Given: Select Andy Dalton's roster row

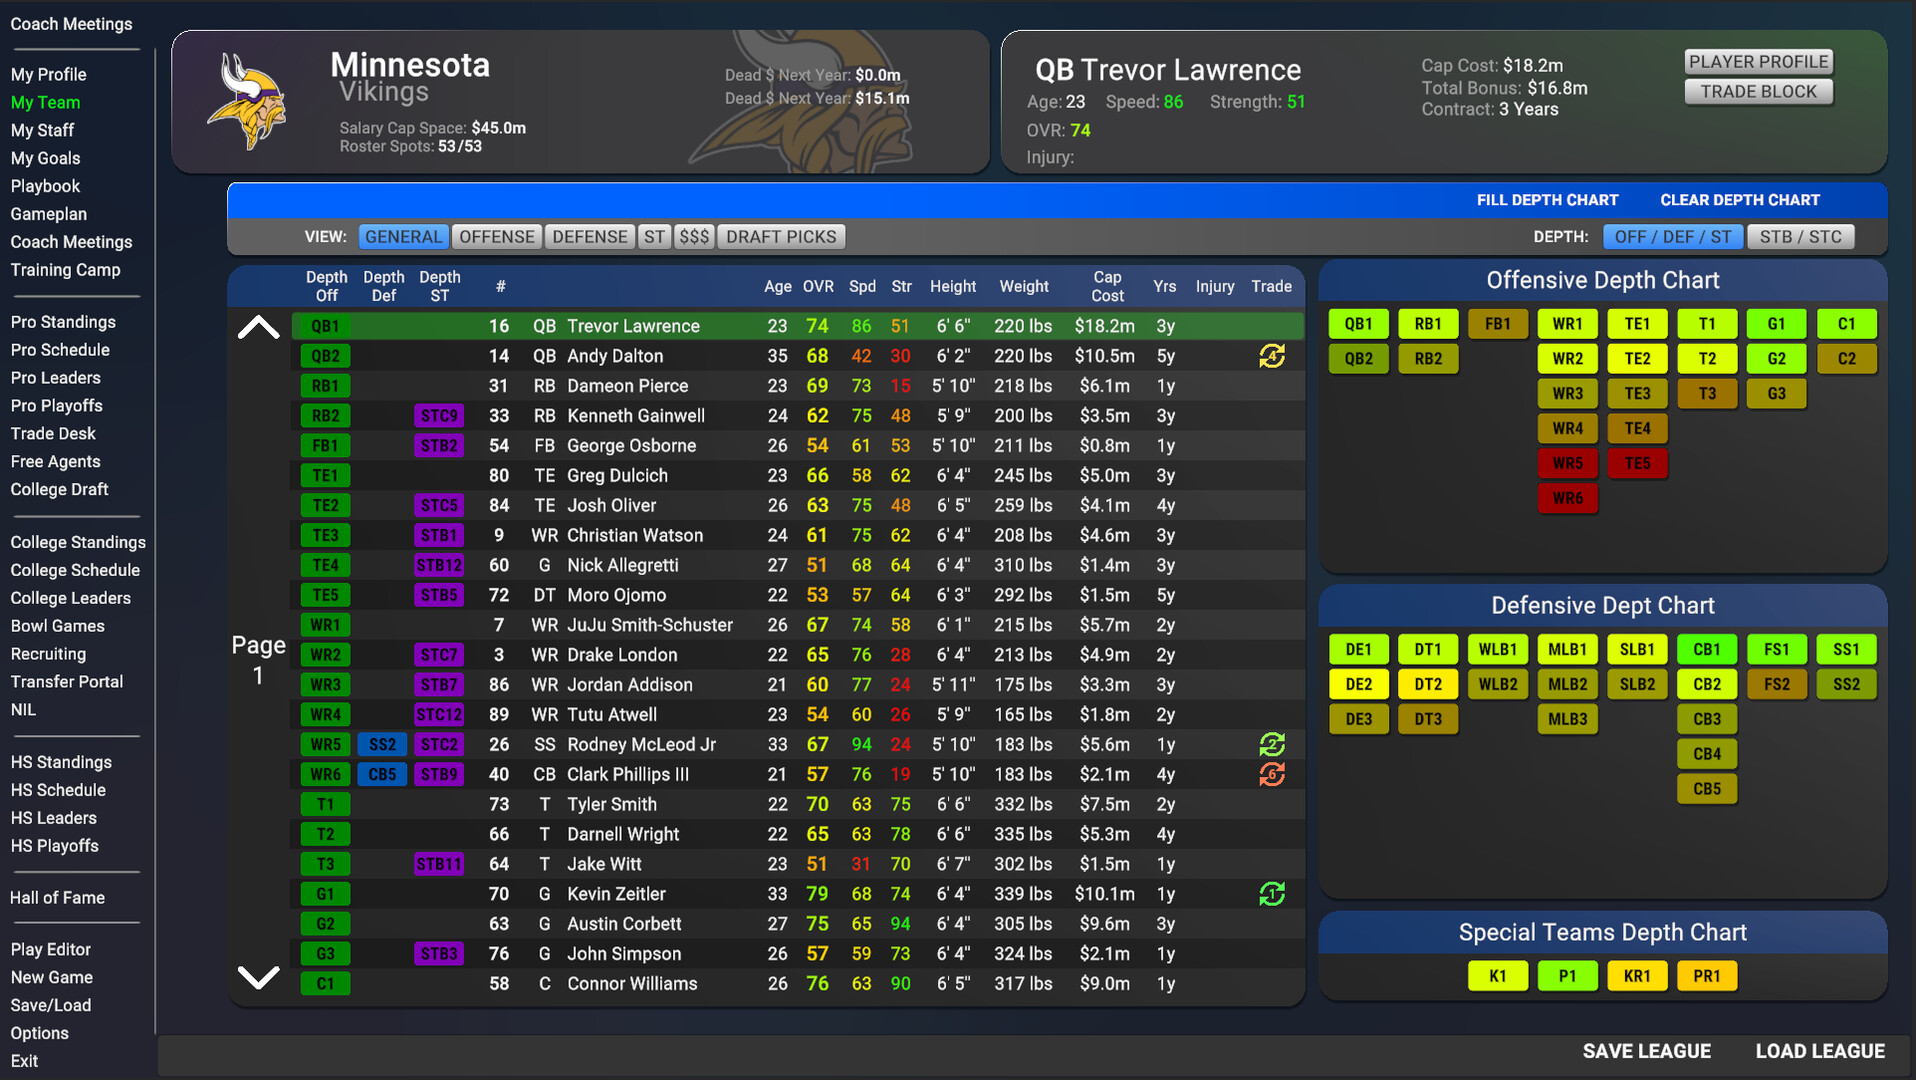Looking at the screenshot, I should click(x=700, y=355).
